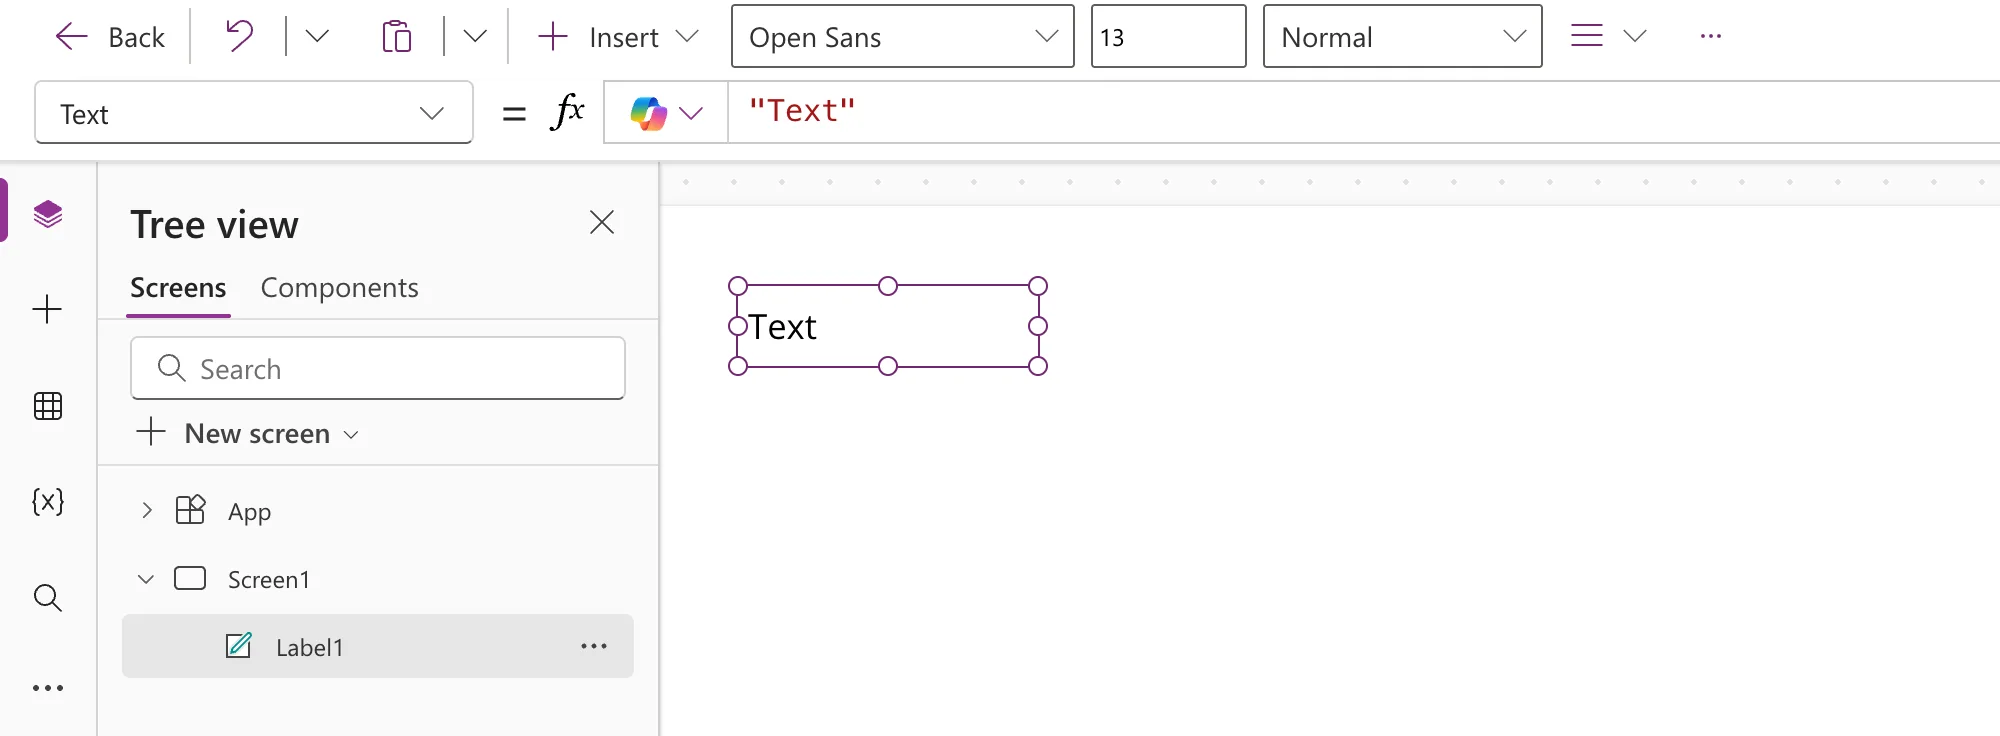Open the Variables {x} icon

click(48, 501)
